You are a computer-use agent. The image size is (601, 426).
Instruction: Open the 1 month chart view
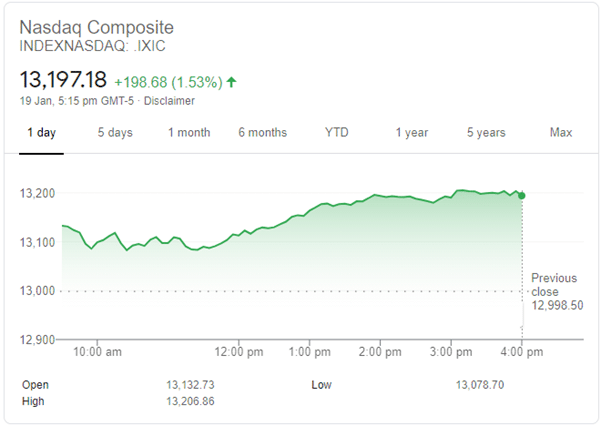click(x=189, y=133)
